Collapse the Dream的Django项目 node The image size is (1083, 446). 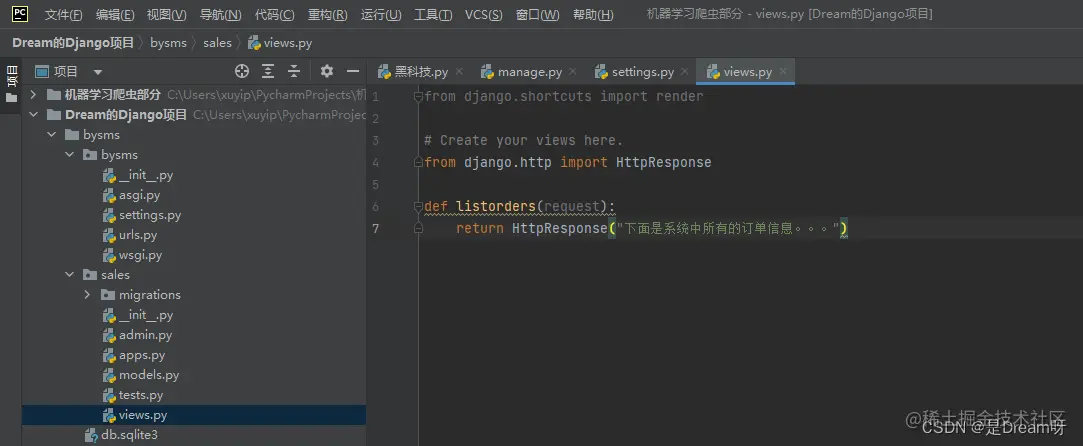point(32,115)
